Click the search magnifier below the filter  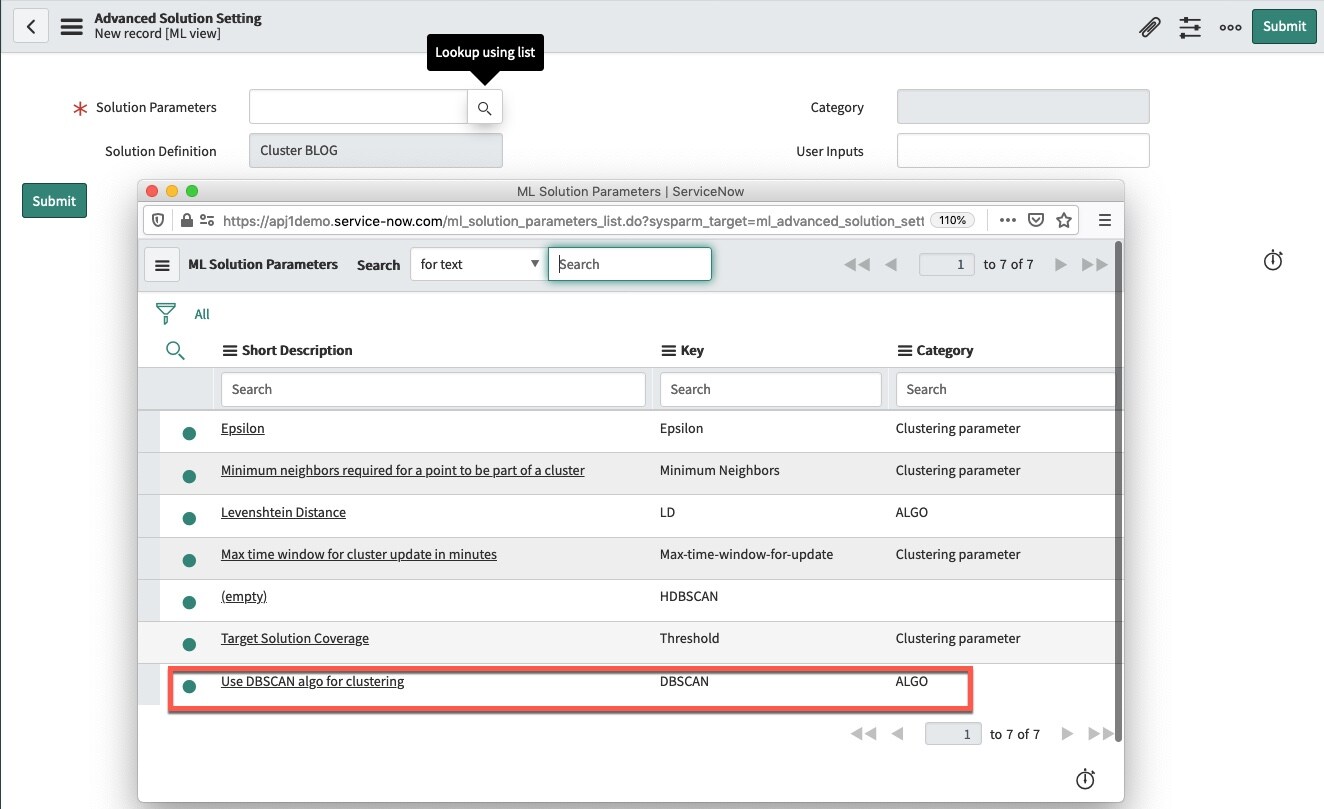pyautogui.click(x=175, y=351)
